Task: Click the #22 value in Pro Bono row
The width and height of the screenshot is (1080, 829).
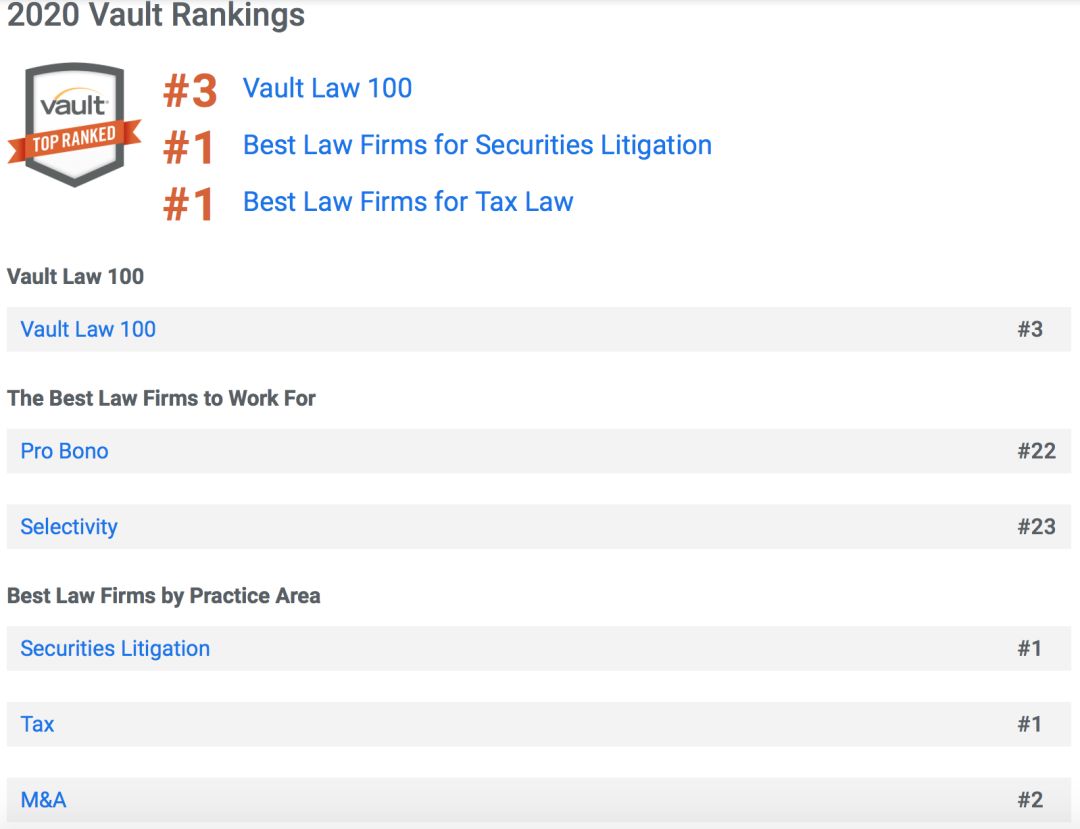Action: coord(1037,451)
